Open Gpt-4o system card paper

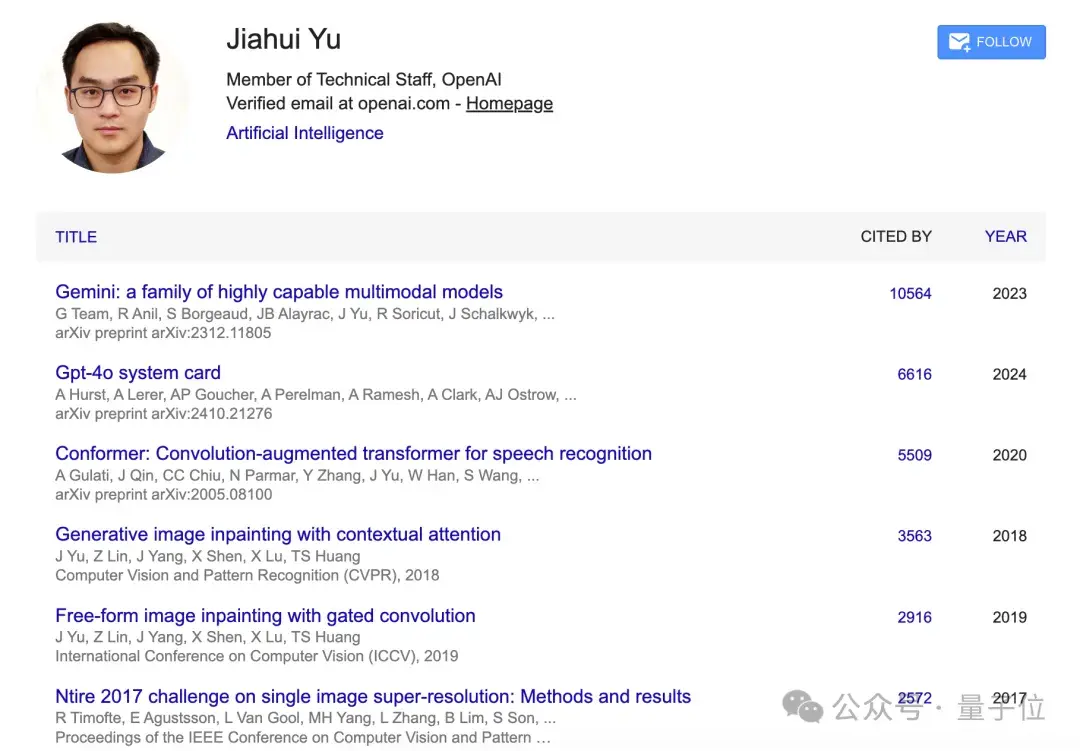tap(138, 373)
